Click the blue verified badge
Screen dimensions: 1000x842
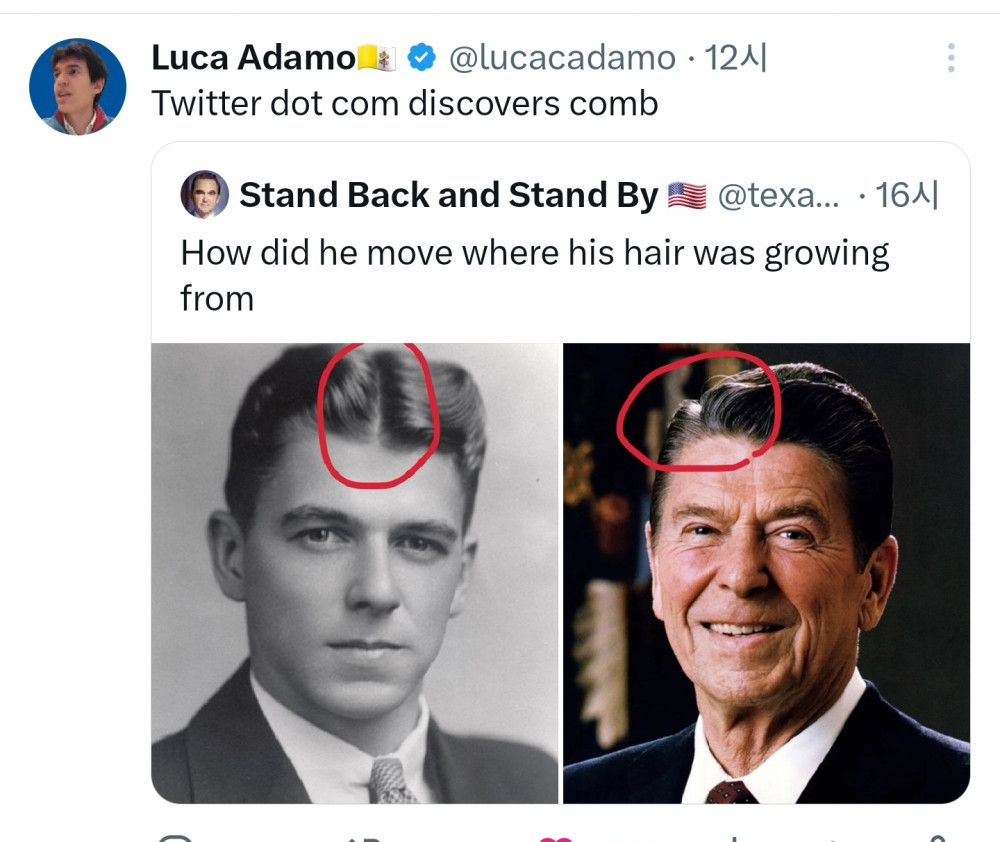pos(422,58)
